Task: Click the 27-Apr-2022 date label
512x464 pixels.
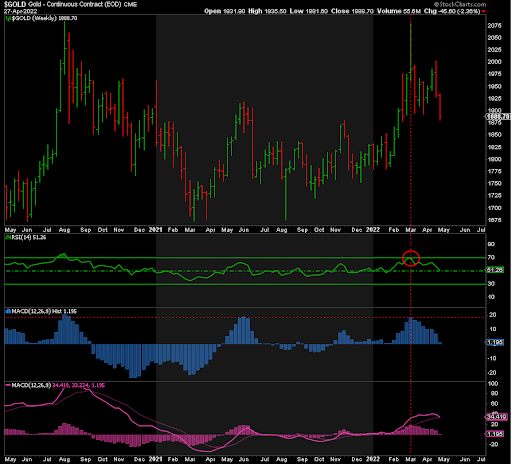Action: pos(20,11)
